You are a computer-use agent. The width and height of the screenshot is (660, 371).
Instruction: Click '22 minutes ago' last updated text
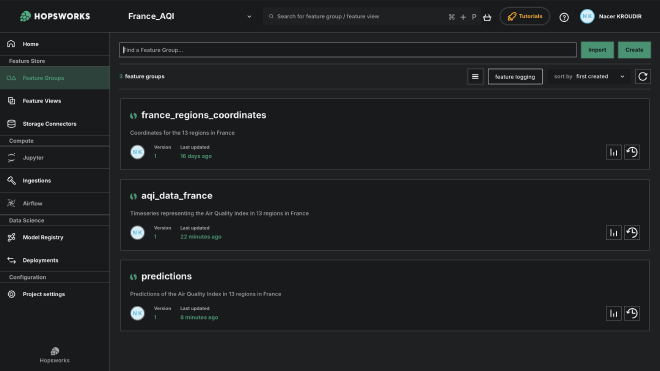[201, 237]
